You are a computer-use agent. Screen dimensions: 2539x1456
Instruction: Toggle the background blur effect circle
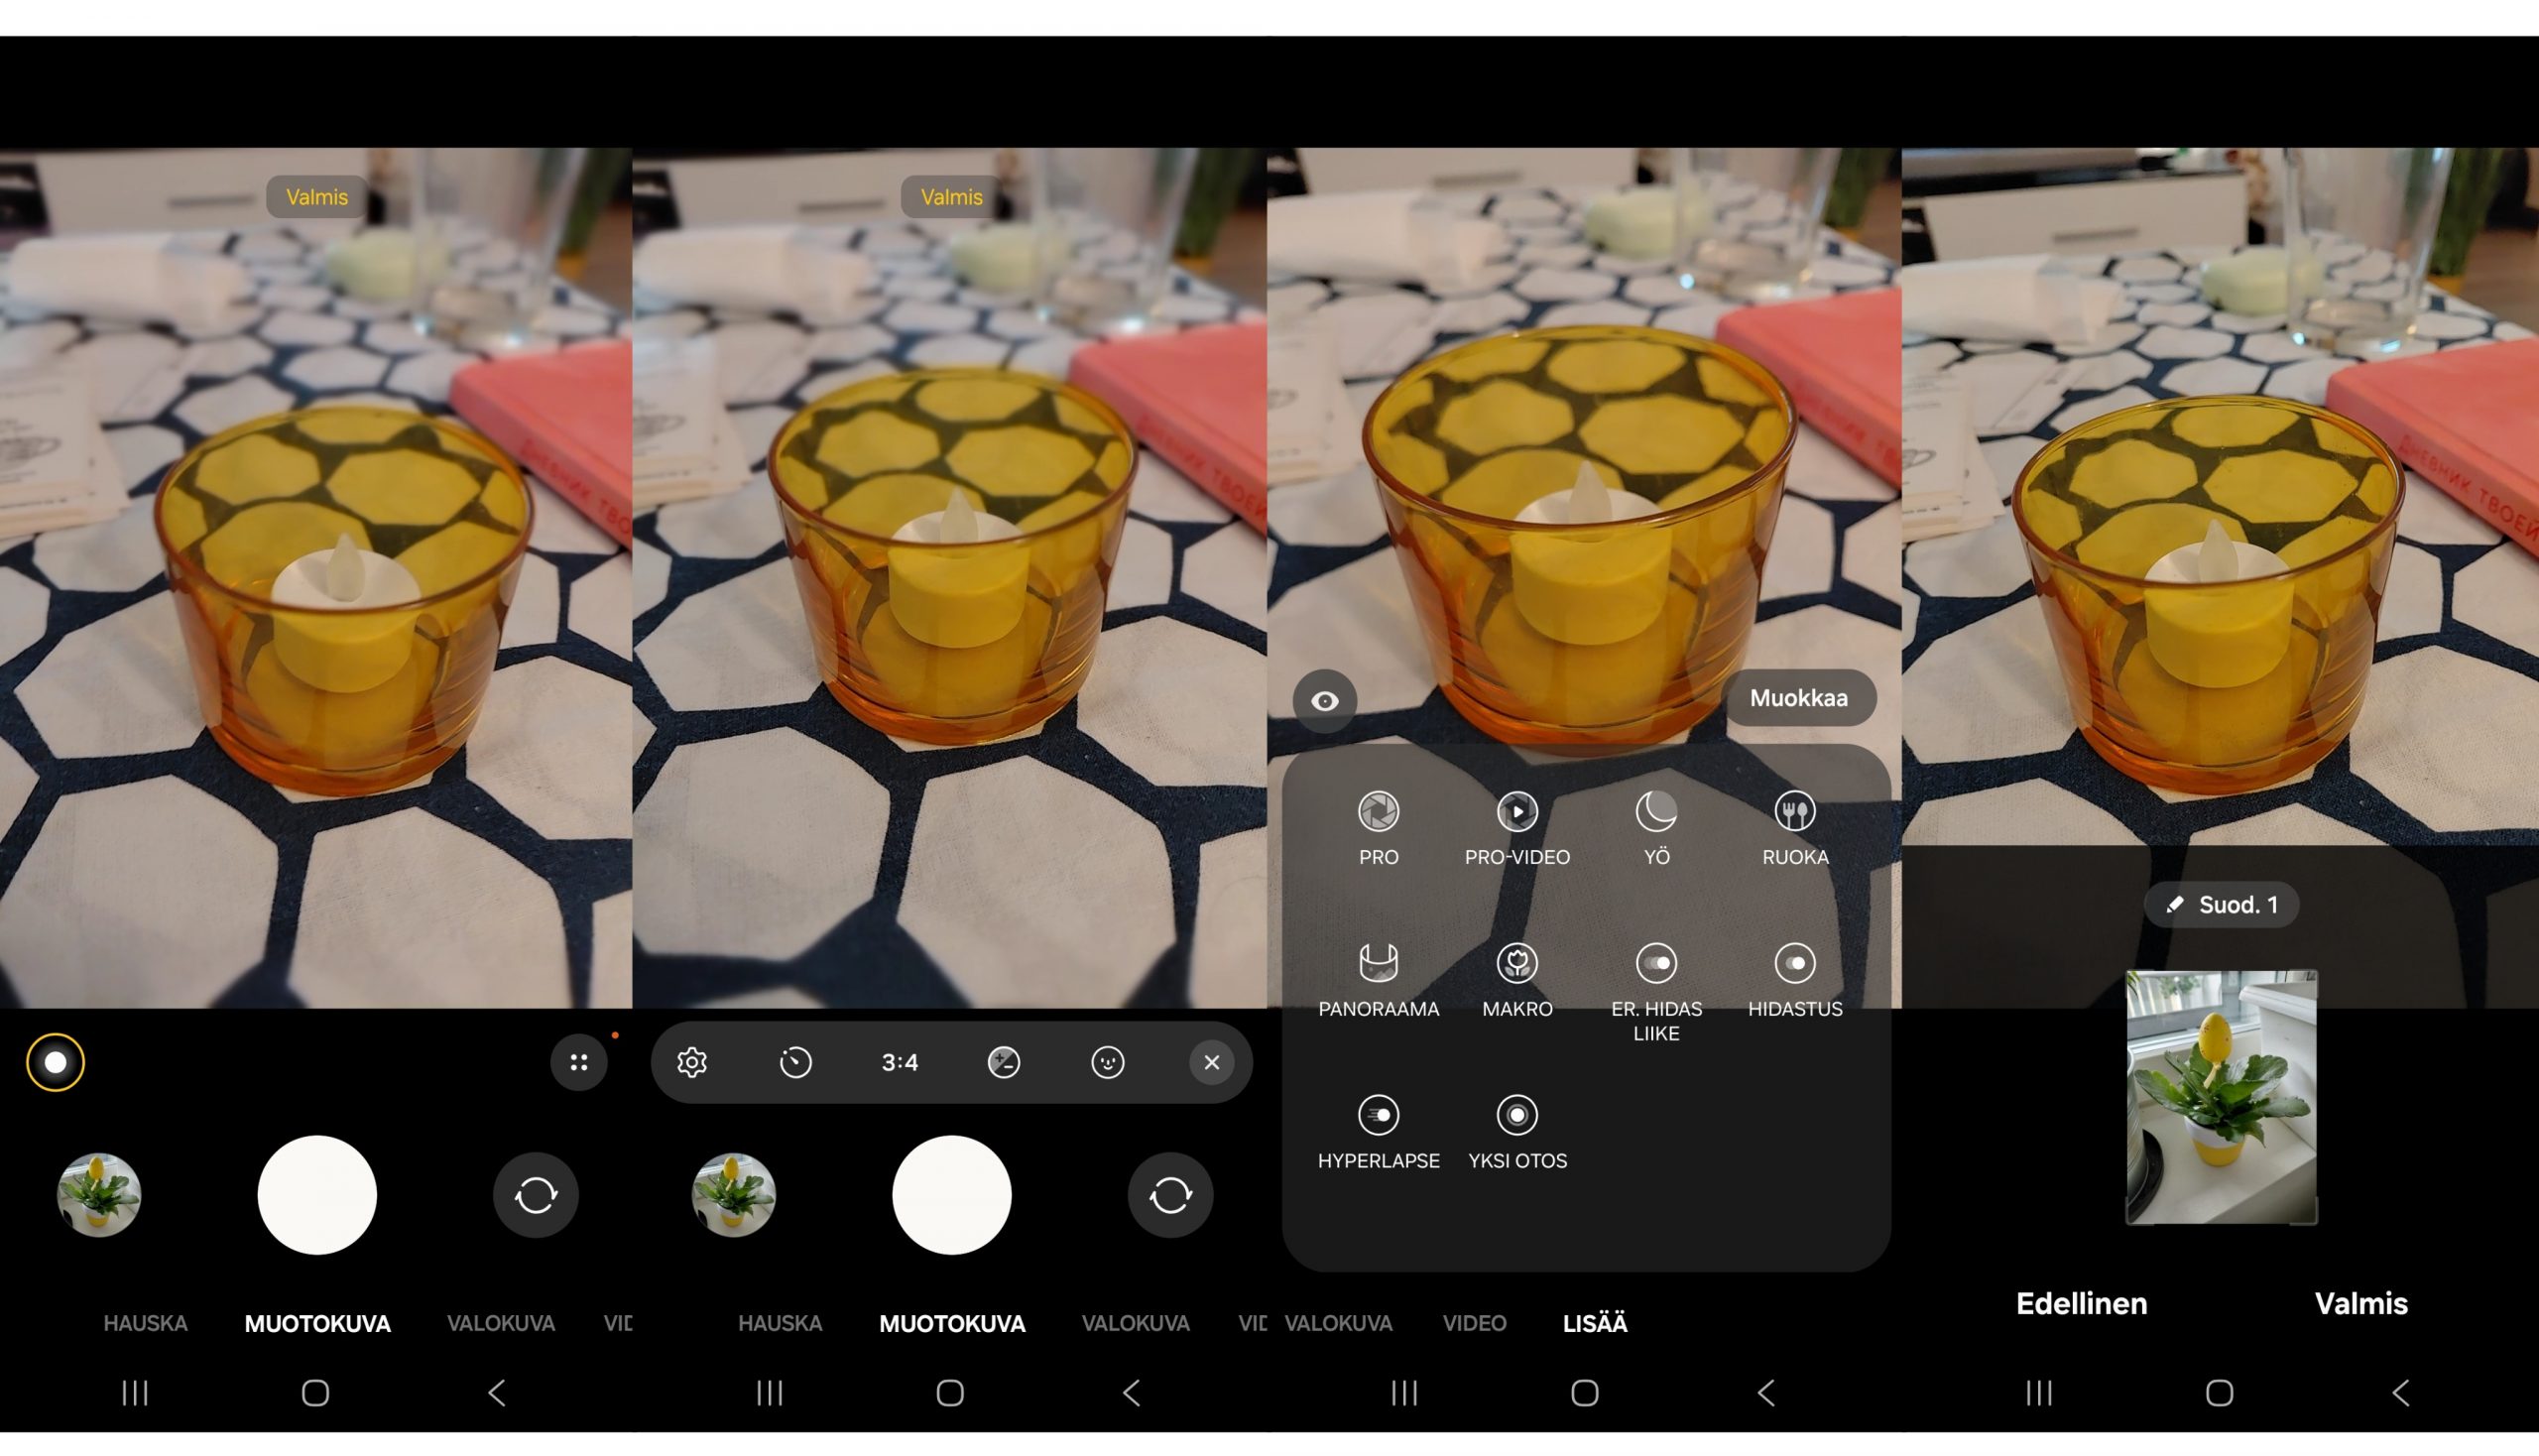[56, 1062]
